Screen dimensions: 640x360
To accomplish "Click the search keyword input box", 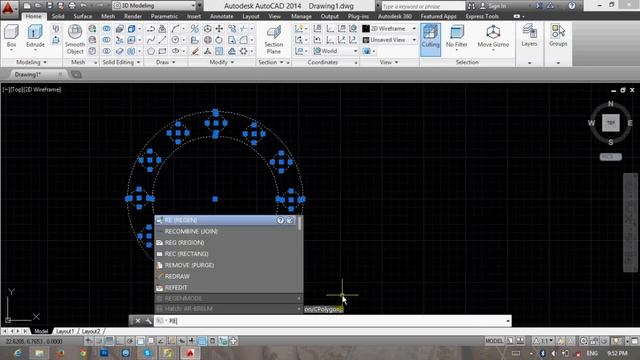I will click(423, 6).
